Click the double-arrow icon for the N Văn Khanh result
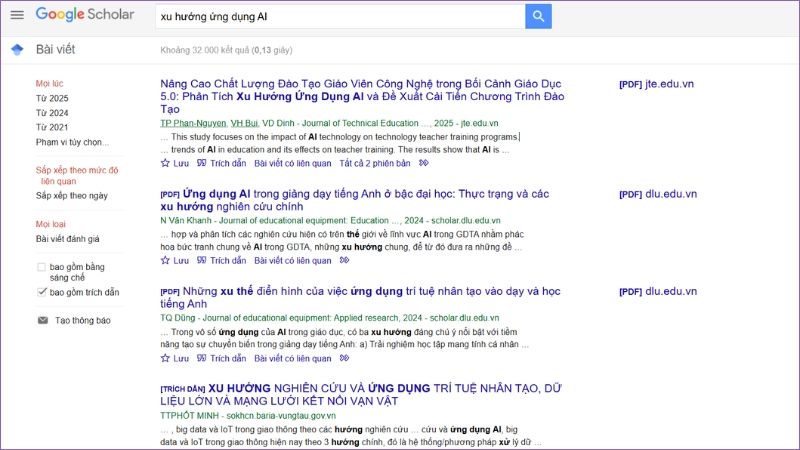Viewport: 800px width, 450px height. (x=344, y=260)
